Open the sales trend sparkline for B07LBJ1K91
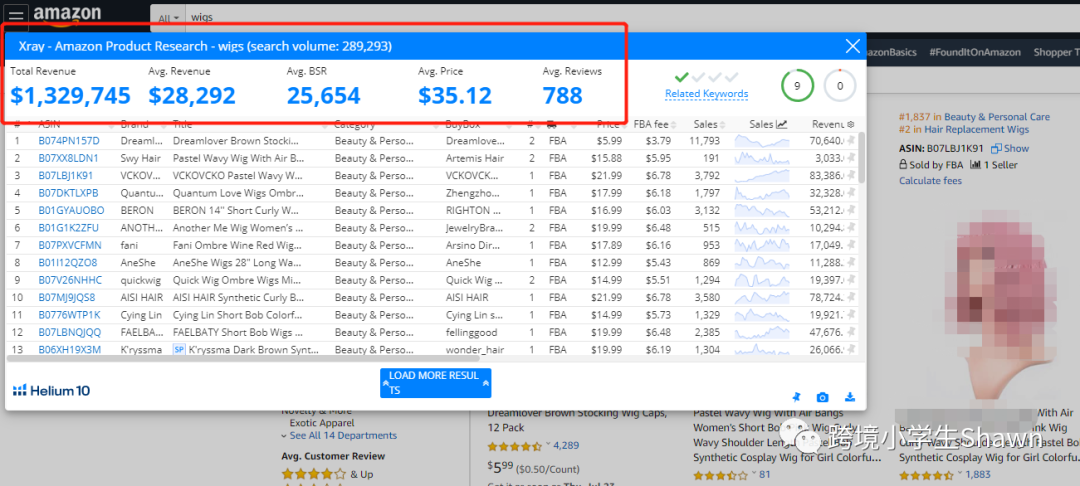 pyautogui.click(x=762, y=176)
